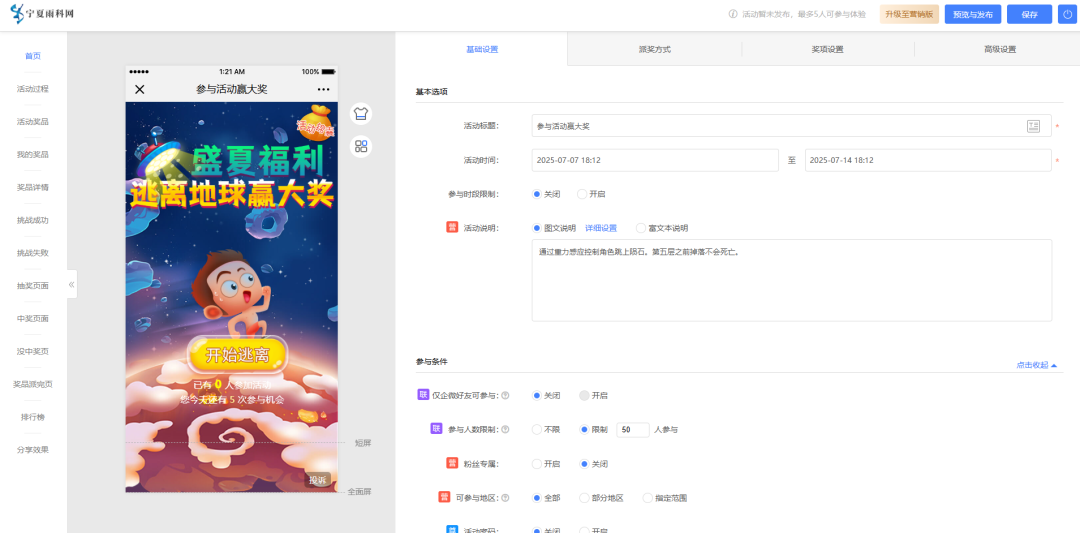Open 奖品派完页 in the left sidebar
This screenshot has height=533, width=1080.
33,384
